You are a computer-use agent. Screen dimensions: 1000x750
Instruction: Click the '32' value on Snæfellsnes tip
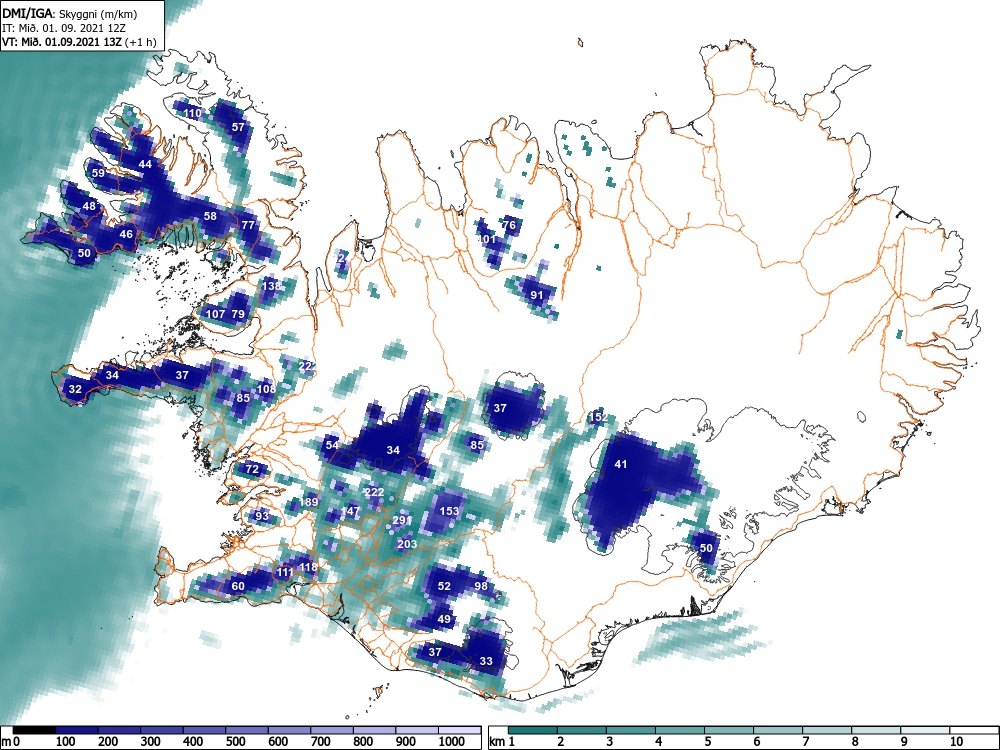pyautogui.click(x=75, y=389)
